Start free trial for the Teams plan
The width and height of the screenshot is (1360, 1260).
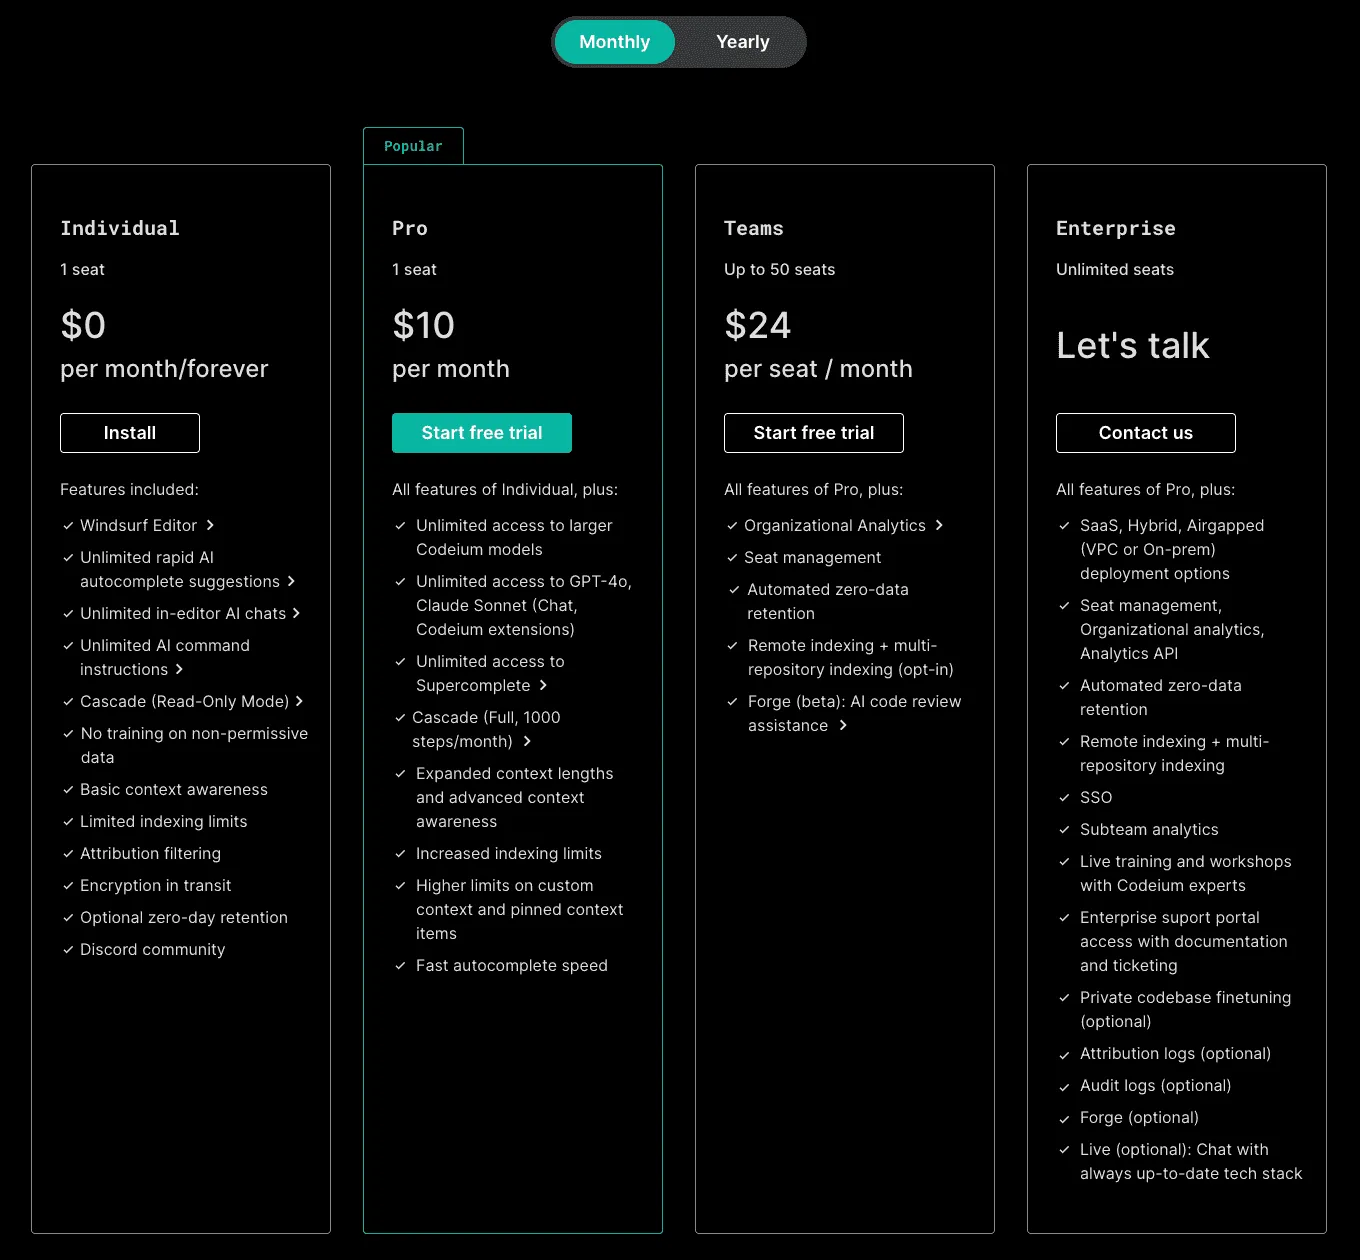(813, 433)
